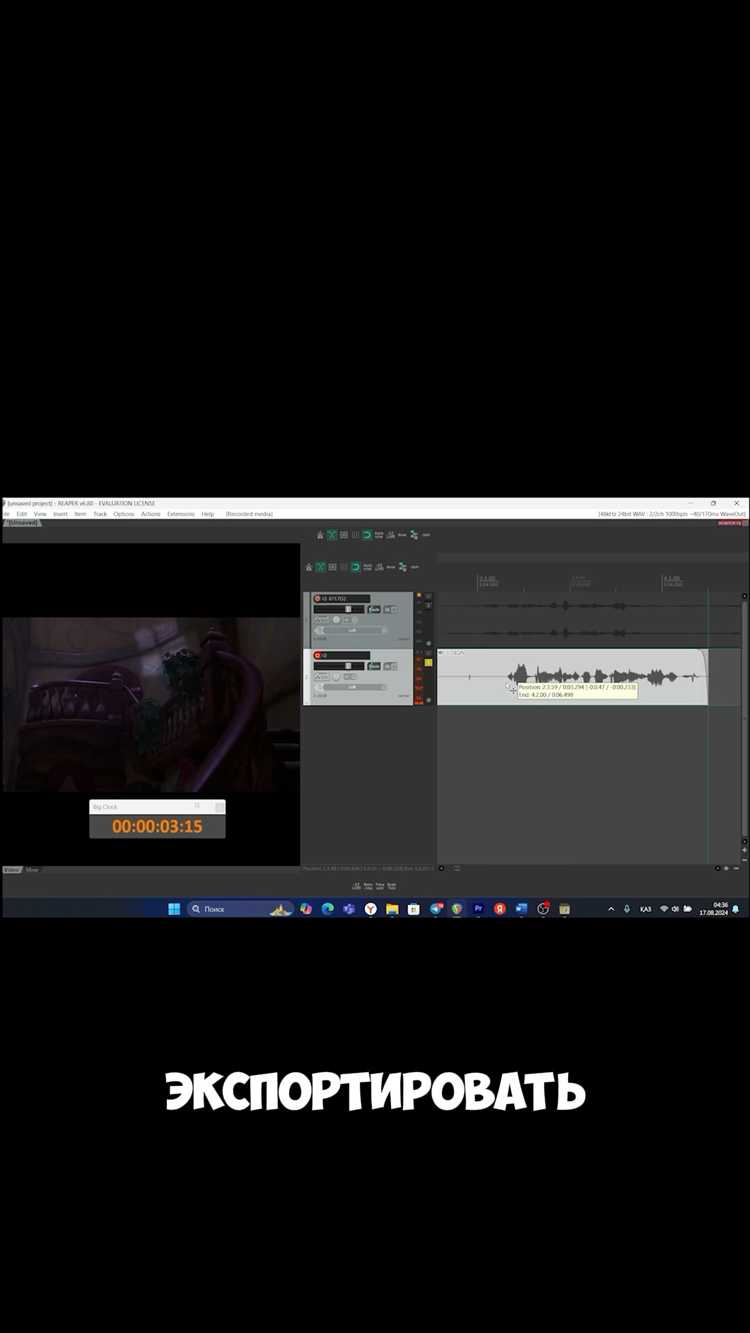This screenshot has width=750, height=1333.
Task: Arm recording on the i3 875702 track
Action: (318, 599)
